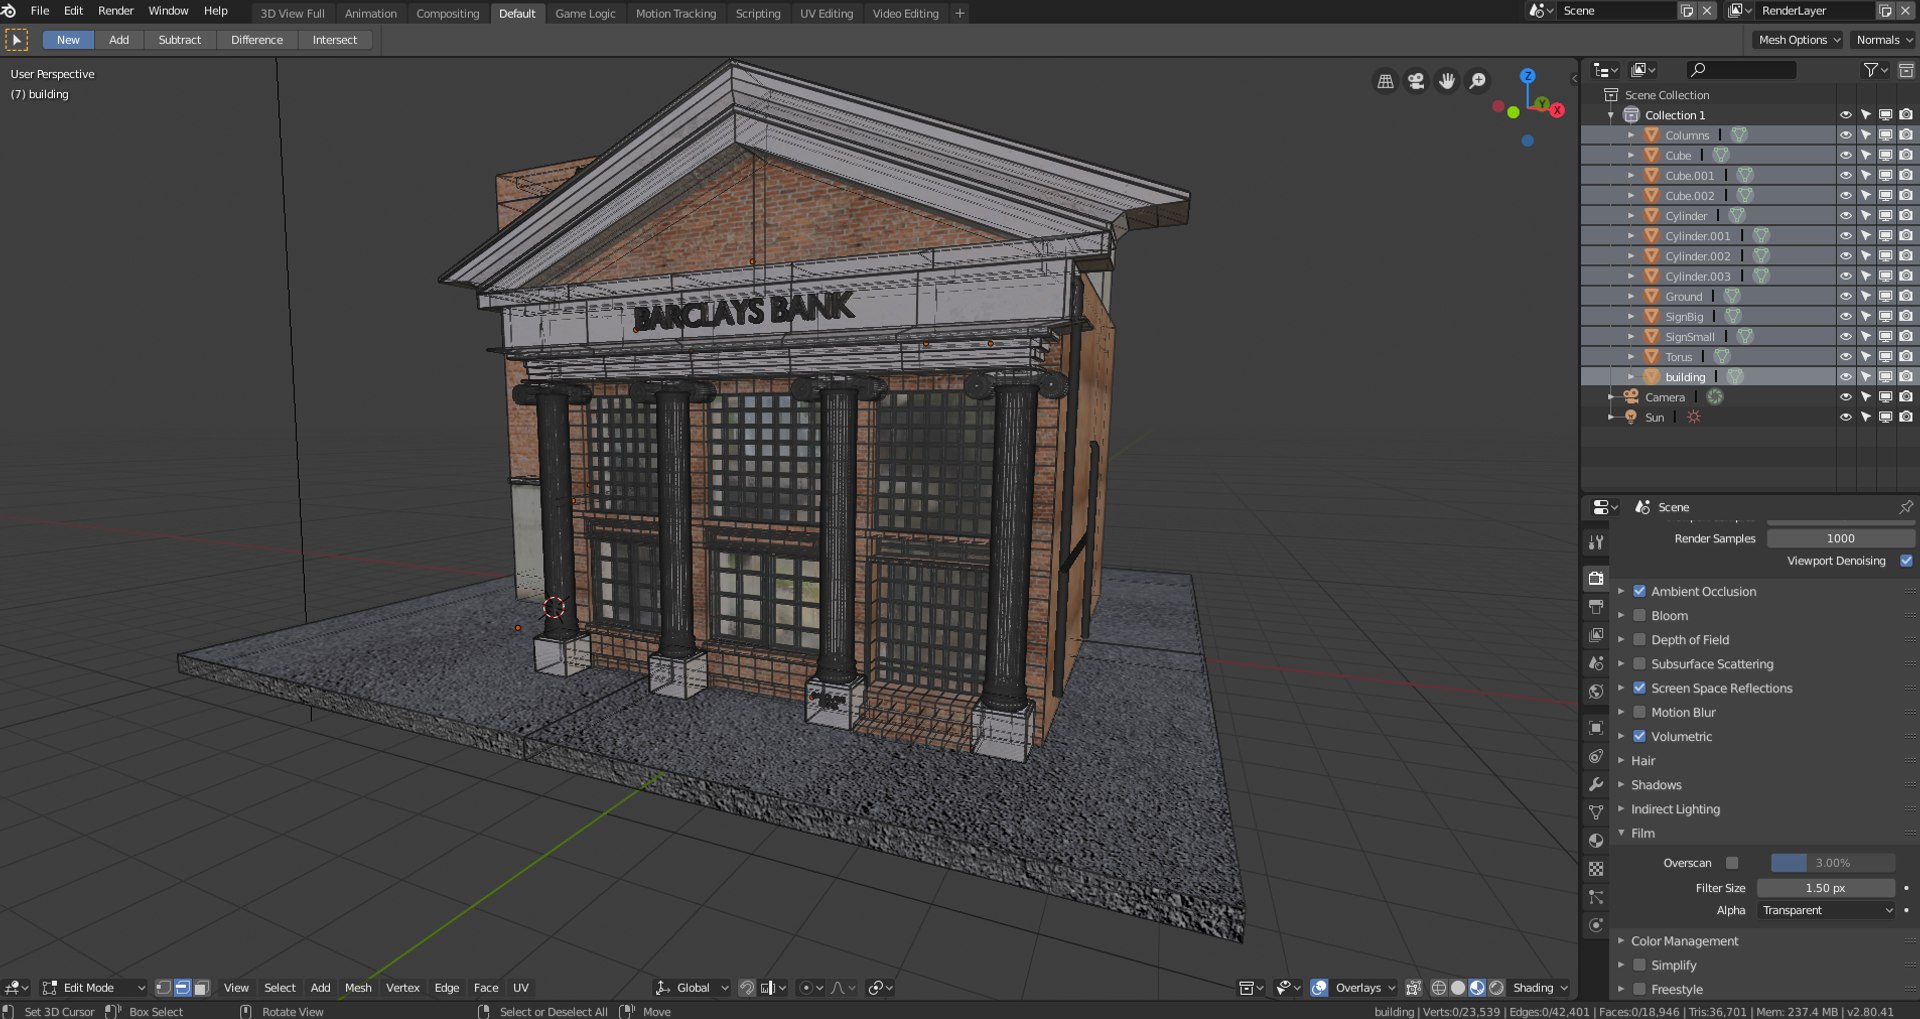Open the Texture properties tab (checker icon)
This screenshot has width=1920, height=1019.
(1596, 869)
